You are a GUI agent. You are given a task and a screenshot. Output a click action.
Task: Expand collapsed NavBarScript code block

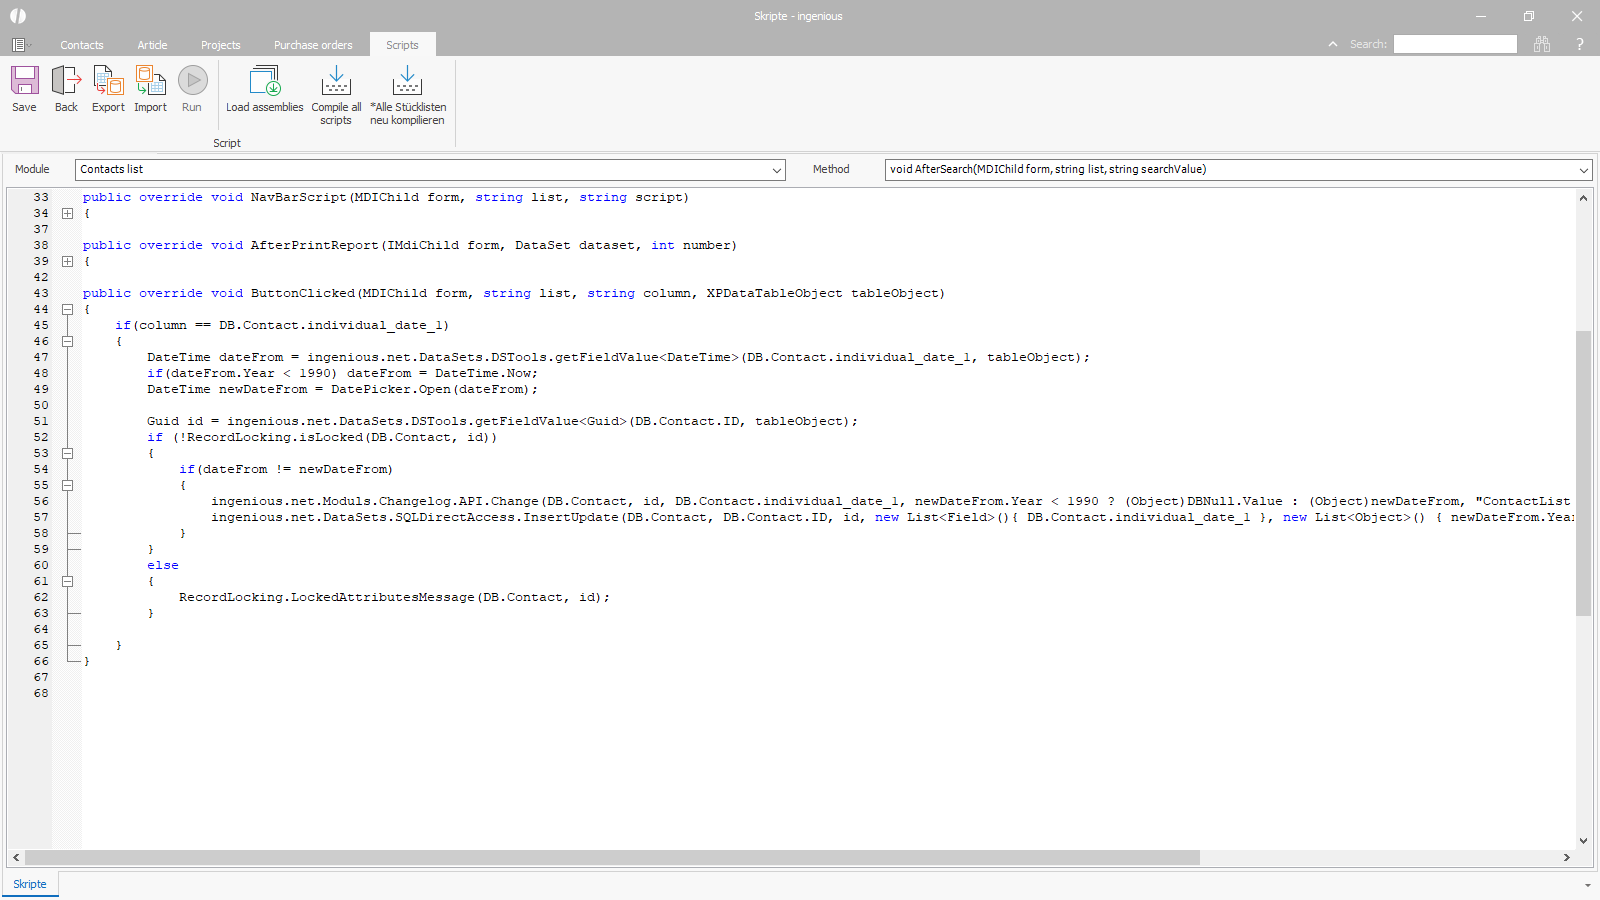pyautogui.click(x=67, y=213)
